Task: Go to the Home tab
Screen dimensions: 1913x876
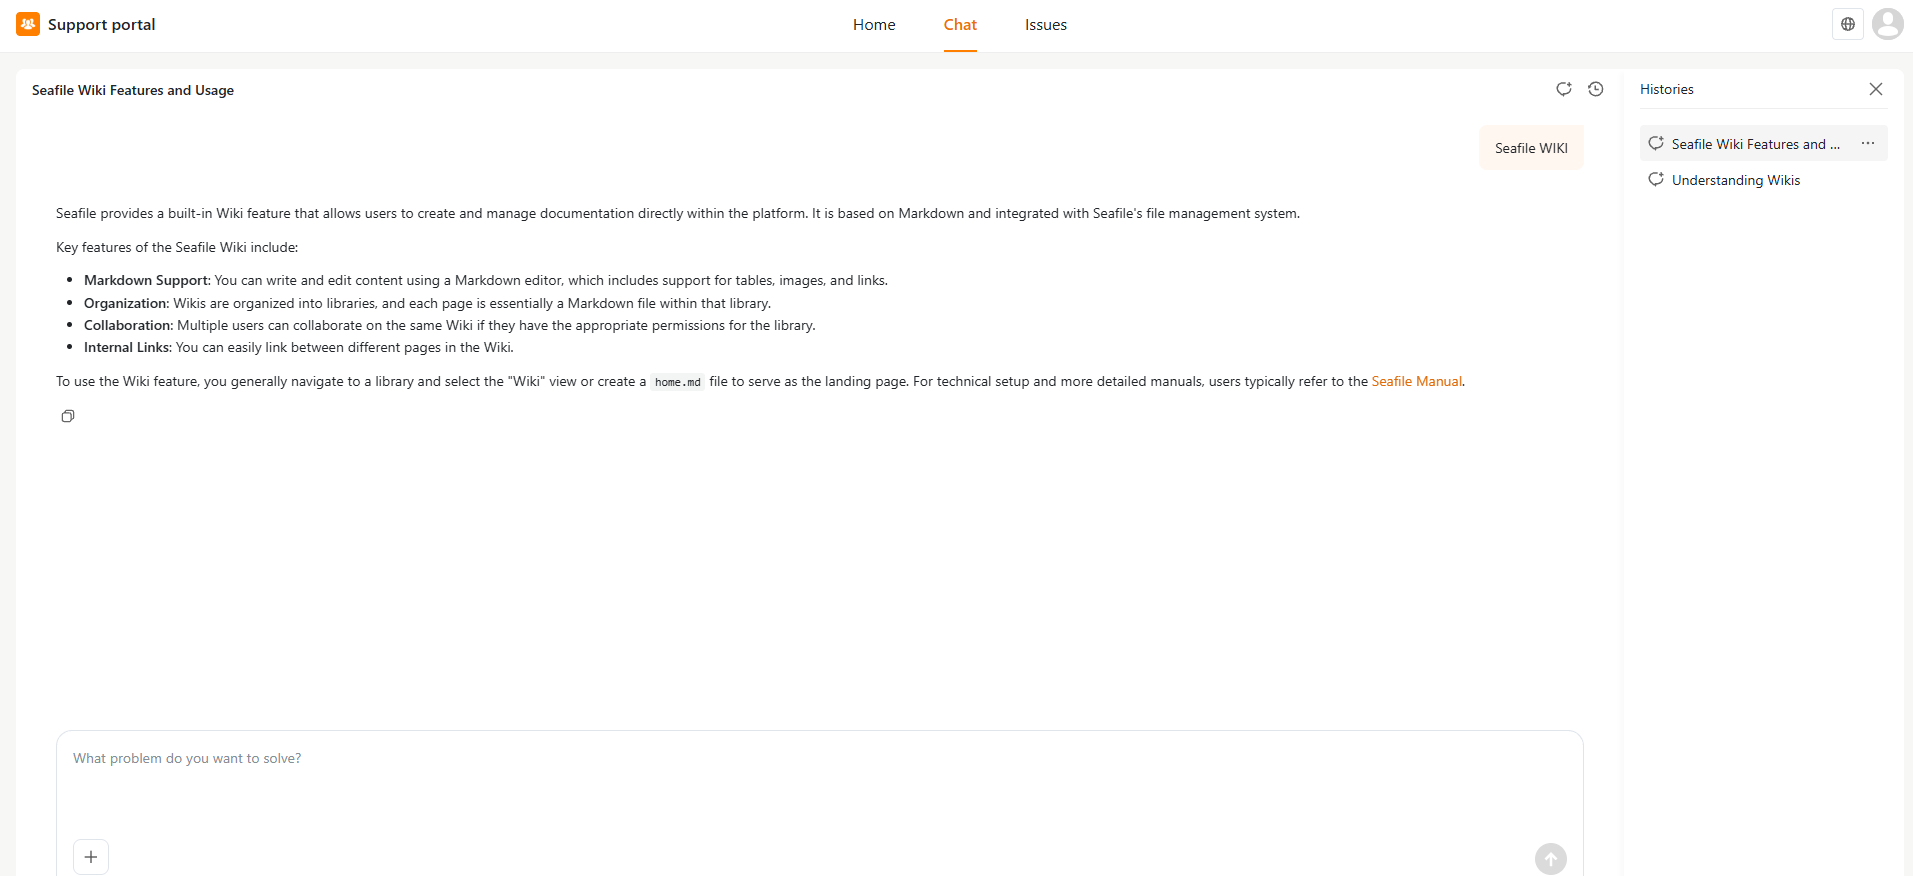Action: click(874, 25)
